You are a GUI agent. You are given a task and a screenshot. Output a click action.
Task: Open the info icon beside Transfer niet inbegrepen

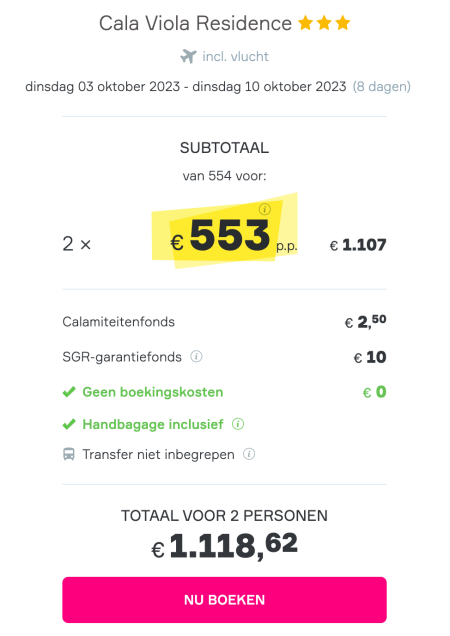[249, 454]
